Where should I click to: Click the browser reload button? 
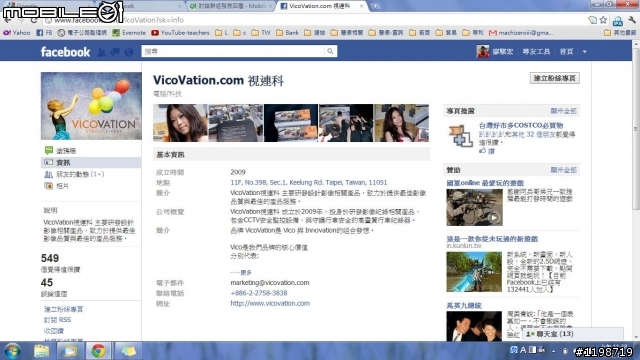[34, 20]
